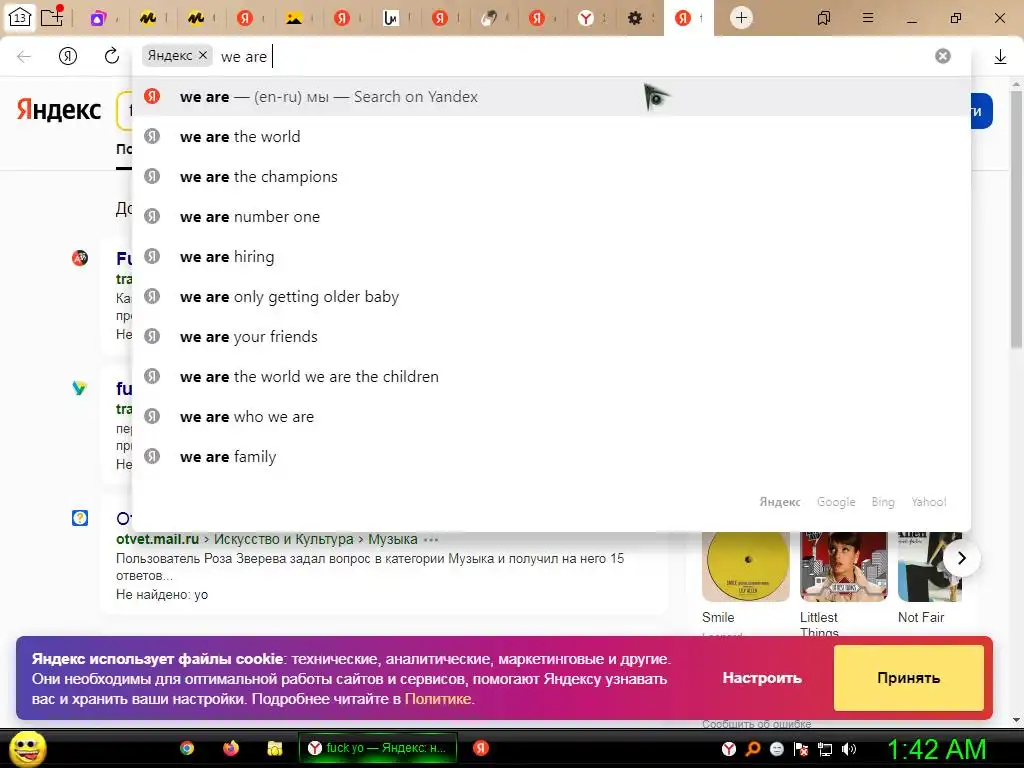The width and height of the screenshot is (1024, 768).
Task: Open the Политике link in cookie banner
Action: point(438,699)
